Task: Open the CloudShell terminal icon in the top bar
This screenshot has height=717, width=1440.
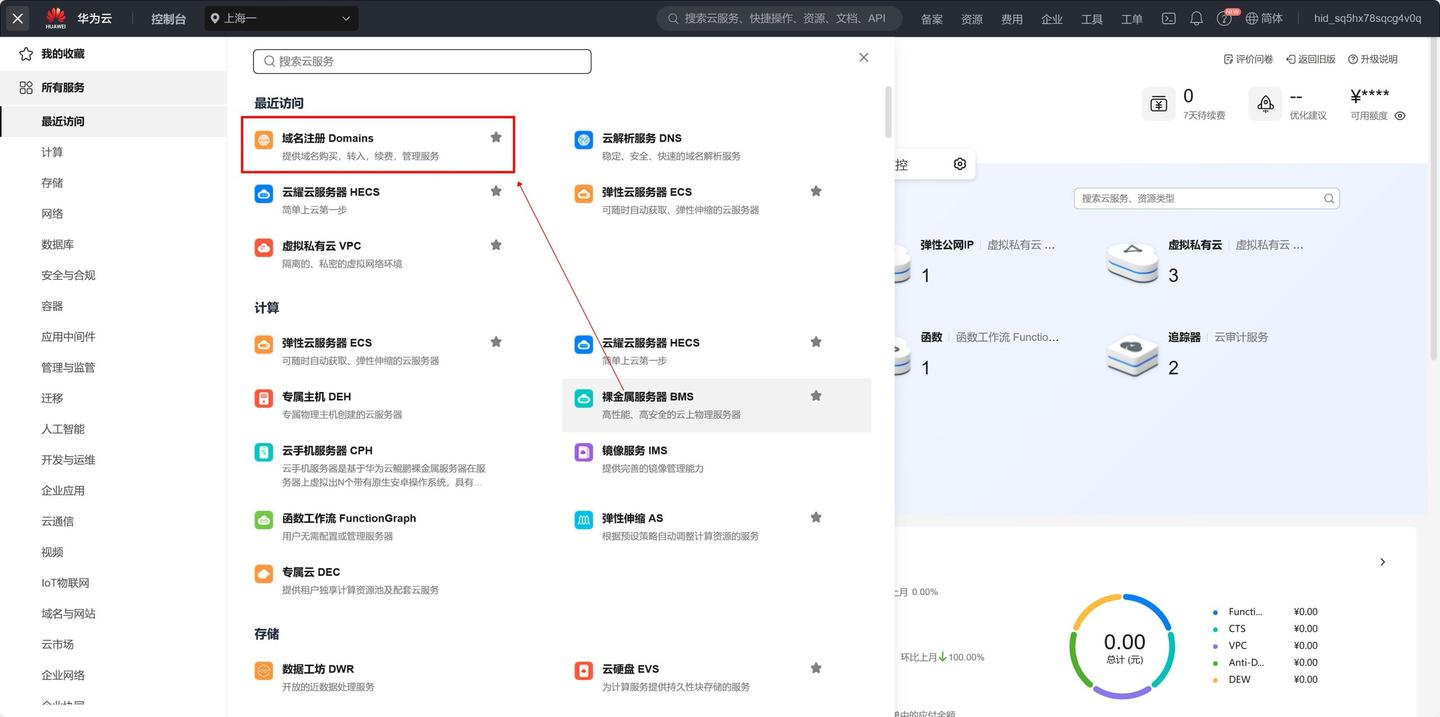Action: pos(1168,18)
